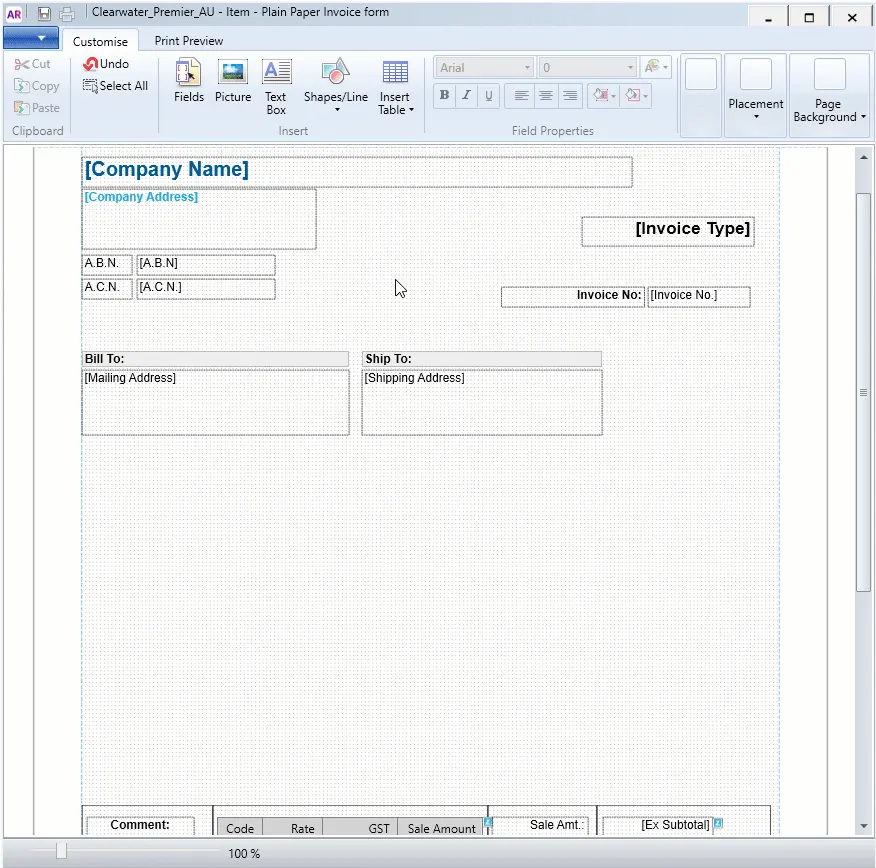Select the [Company Name] field

(x=357, y=171)
